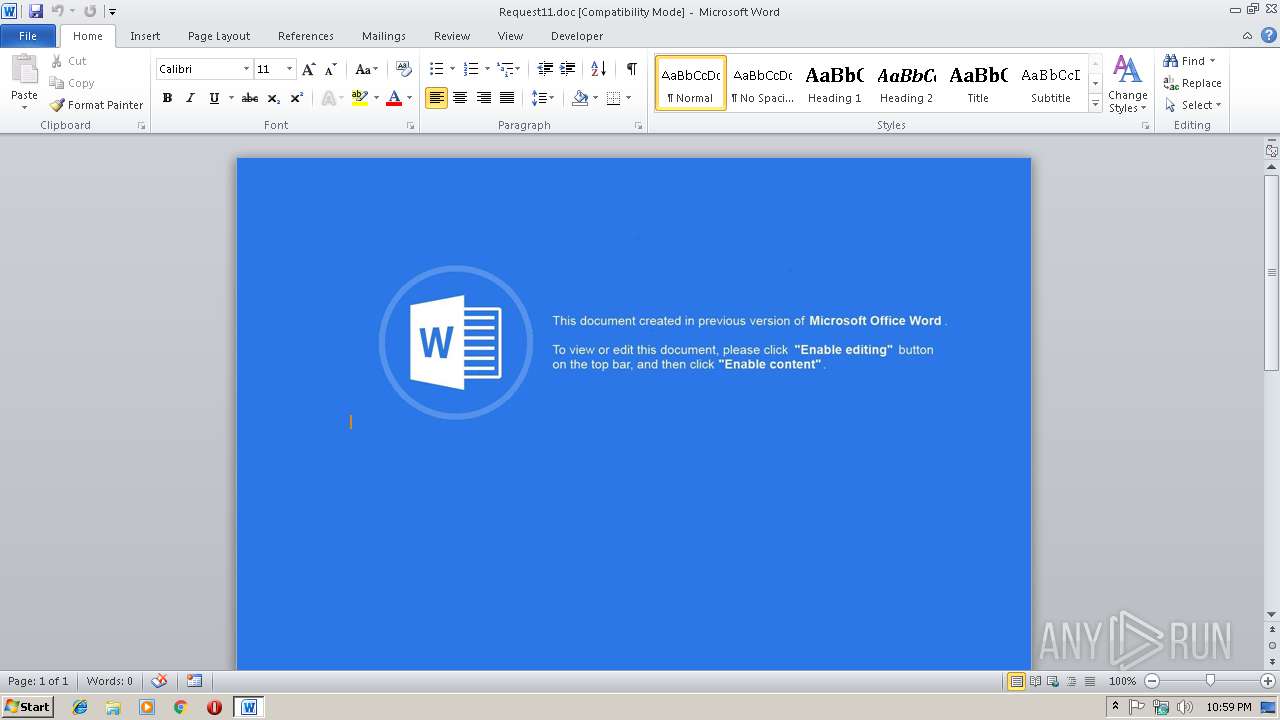
Task: Click the Paste clipboard icon
Action: [24, 71]
